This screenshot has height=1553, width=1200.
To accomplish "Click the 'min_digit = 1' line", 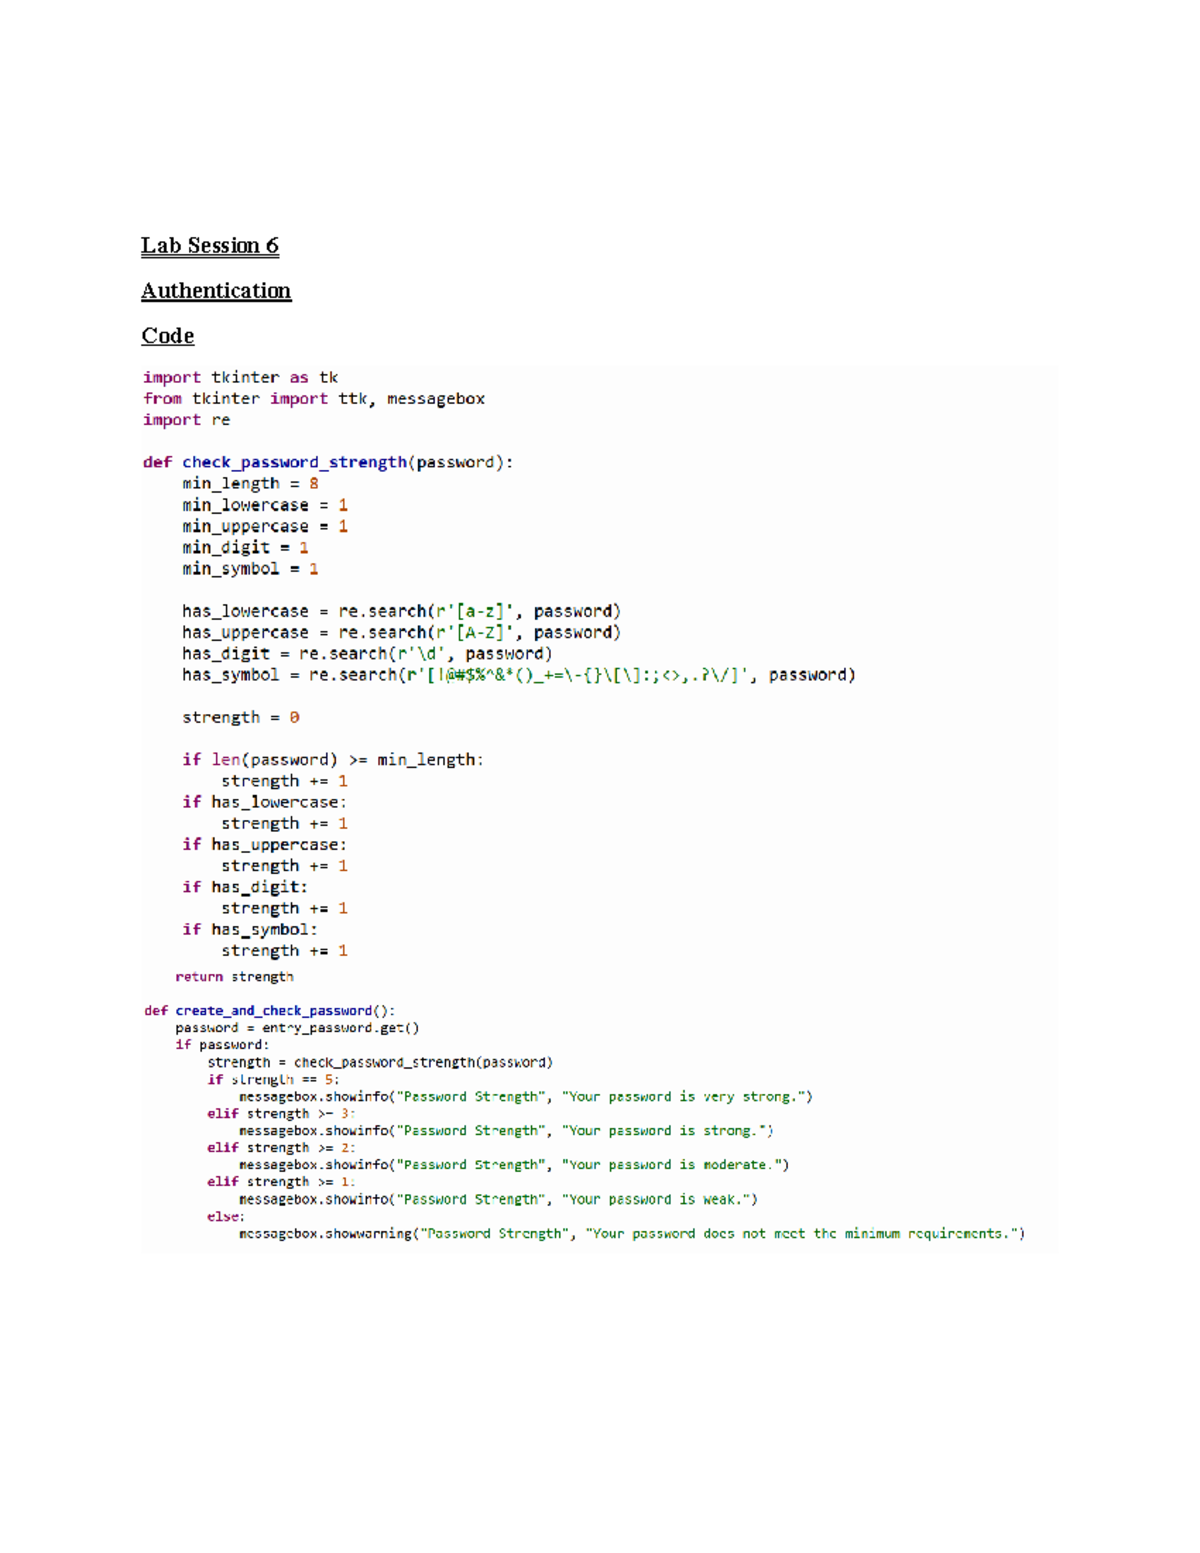I will coord(245,547).
